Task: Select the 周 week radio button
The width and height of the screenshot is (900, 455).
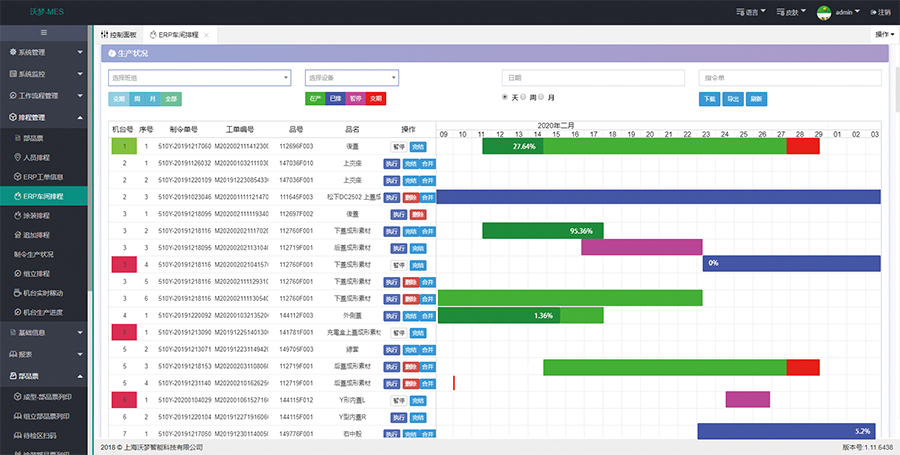Action: tap(523, 97)
